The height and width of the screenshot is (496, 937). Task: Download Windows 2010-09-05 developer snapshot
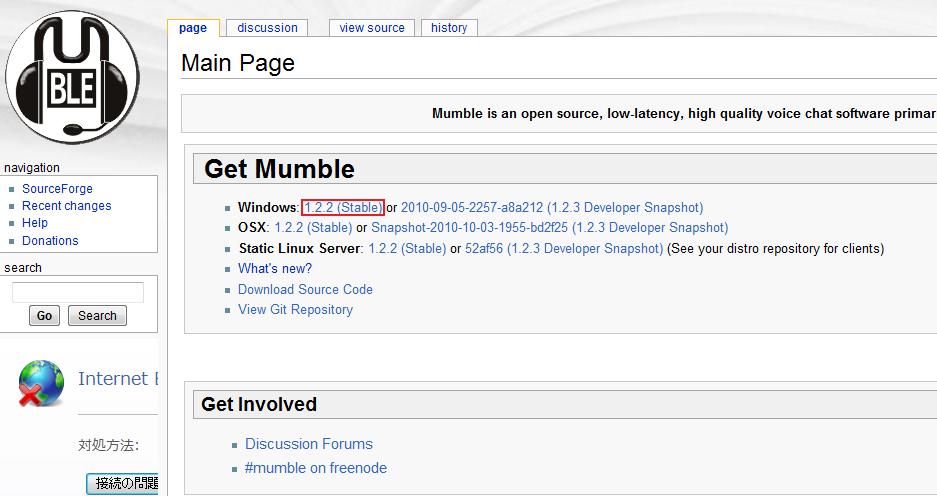click(x=552, y=207)
